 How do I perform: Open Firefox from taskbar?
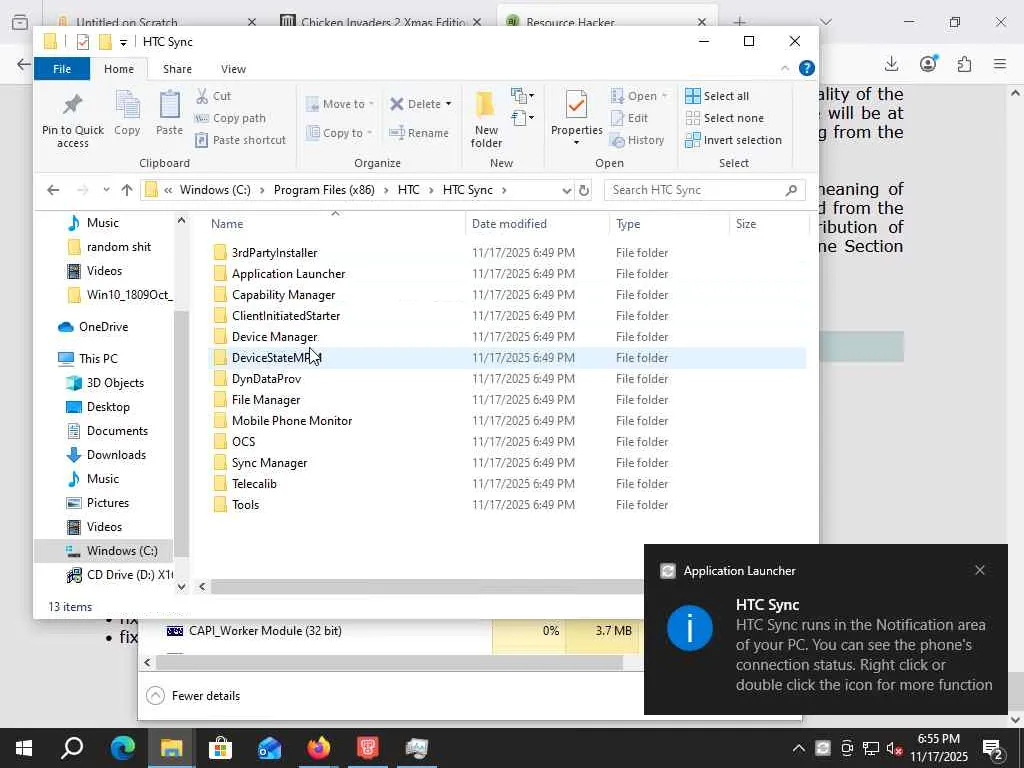[x=319, y=748]
